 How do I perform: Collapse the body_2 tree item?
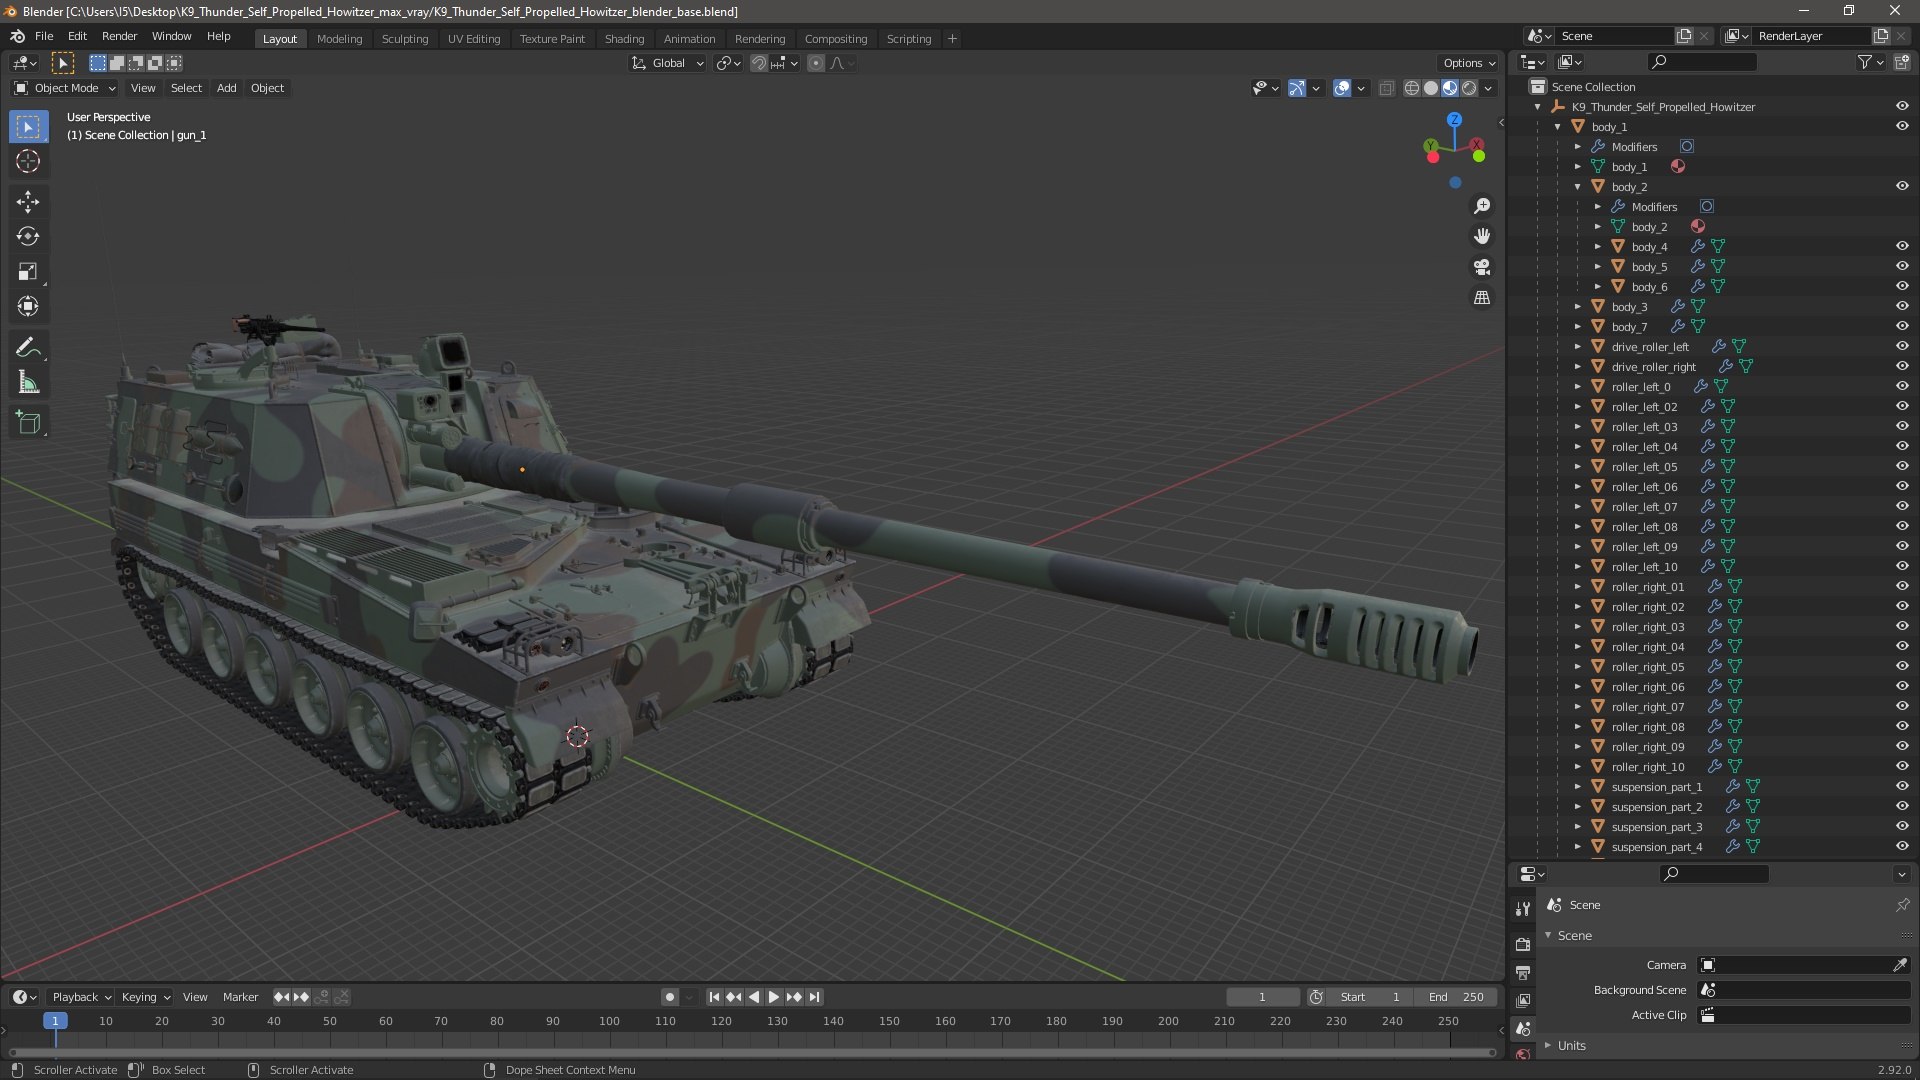[x=1578, y=187]
